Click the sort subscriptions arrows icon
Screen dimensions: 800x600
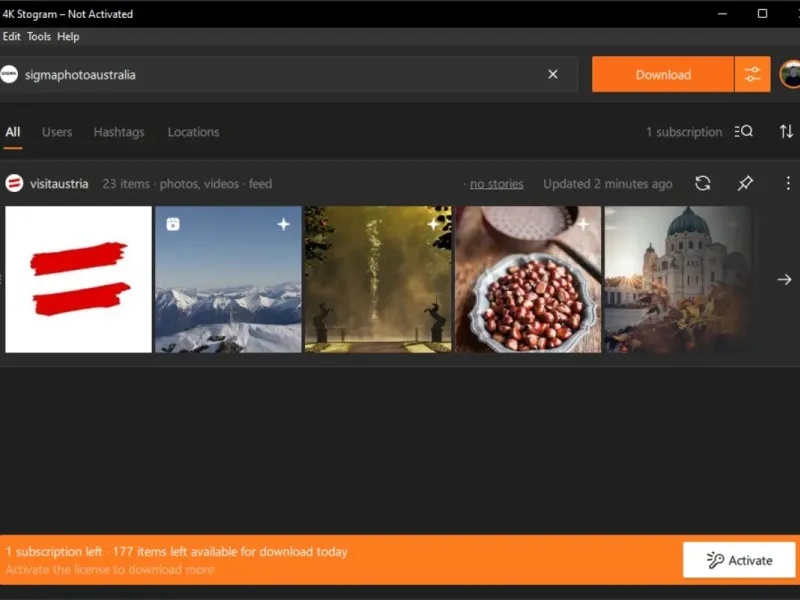coord(786,132)
